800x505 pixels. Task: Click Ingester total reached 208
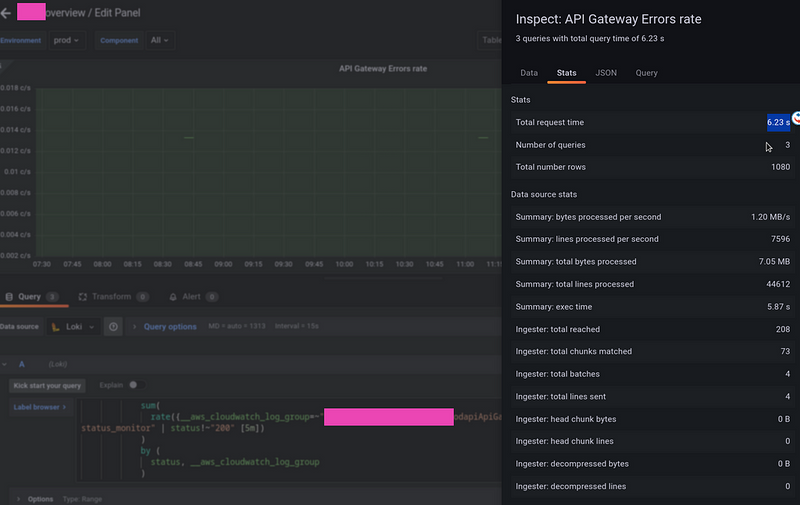(x=783, y=330)
